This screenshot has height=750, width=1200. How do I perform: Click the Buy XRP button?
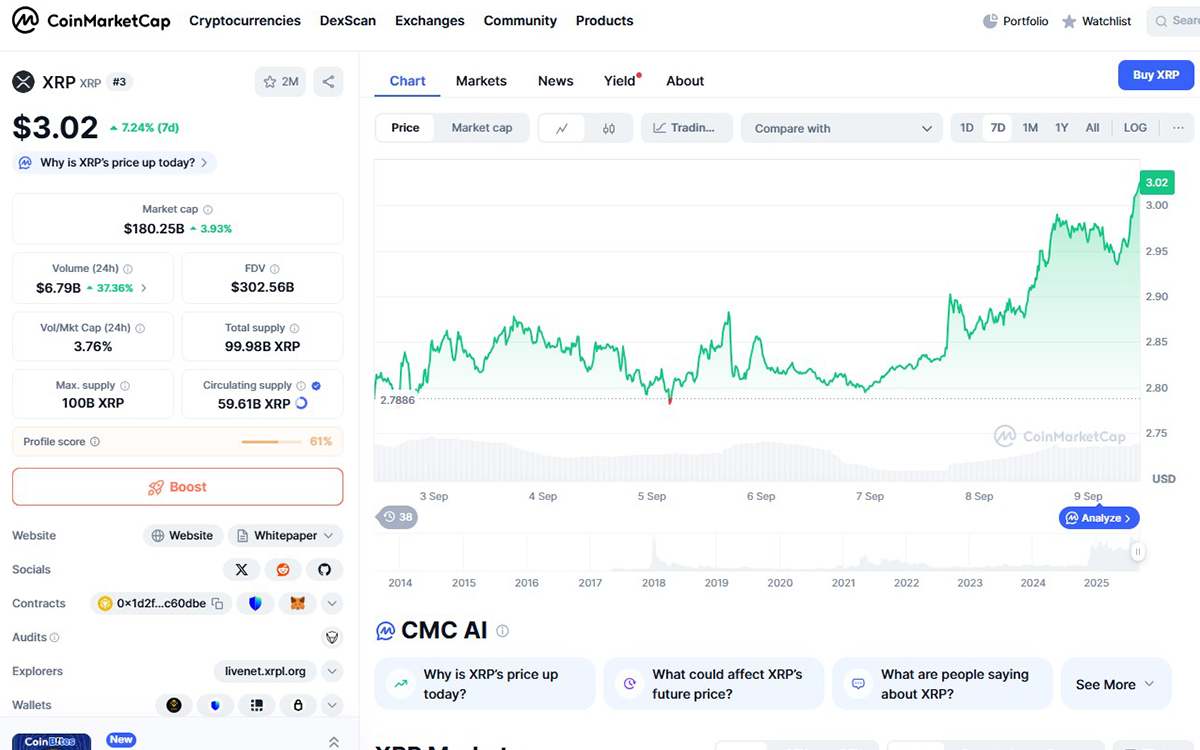tap(1155, 75)
